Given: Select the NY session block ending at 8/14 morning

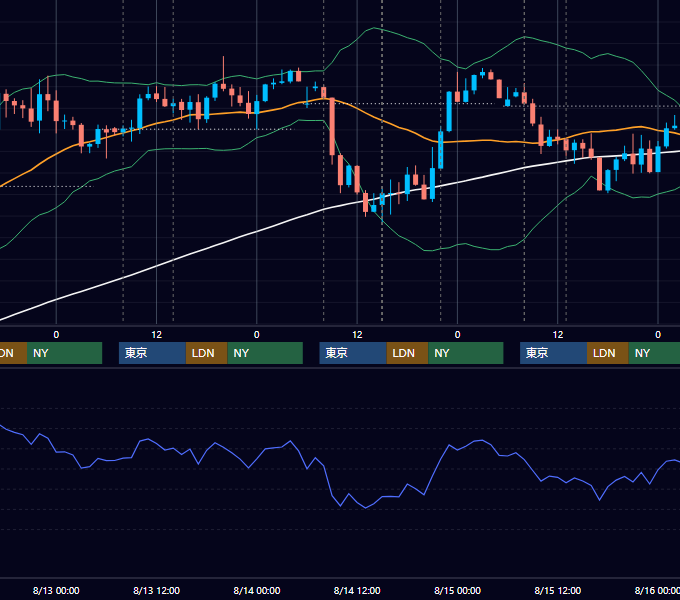Looking at the screenshot, I should pyautogui.click(x=265, y=353).
